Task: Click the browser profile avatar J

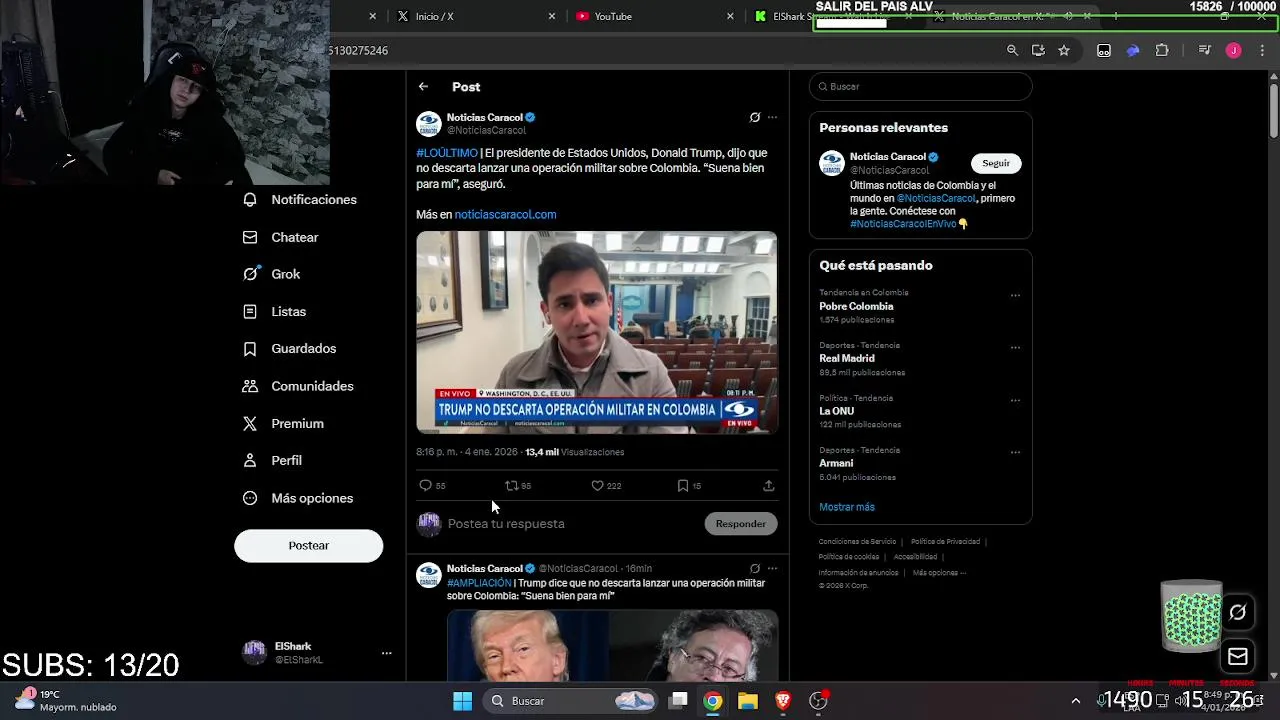Action: pyautogui.click(x=1233, y=50)
